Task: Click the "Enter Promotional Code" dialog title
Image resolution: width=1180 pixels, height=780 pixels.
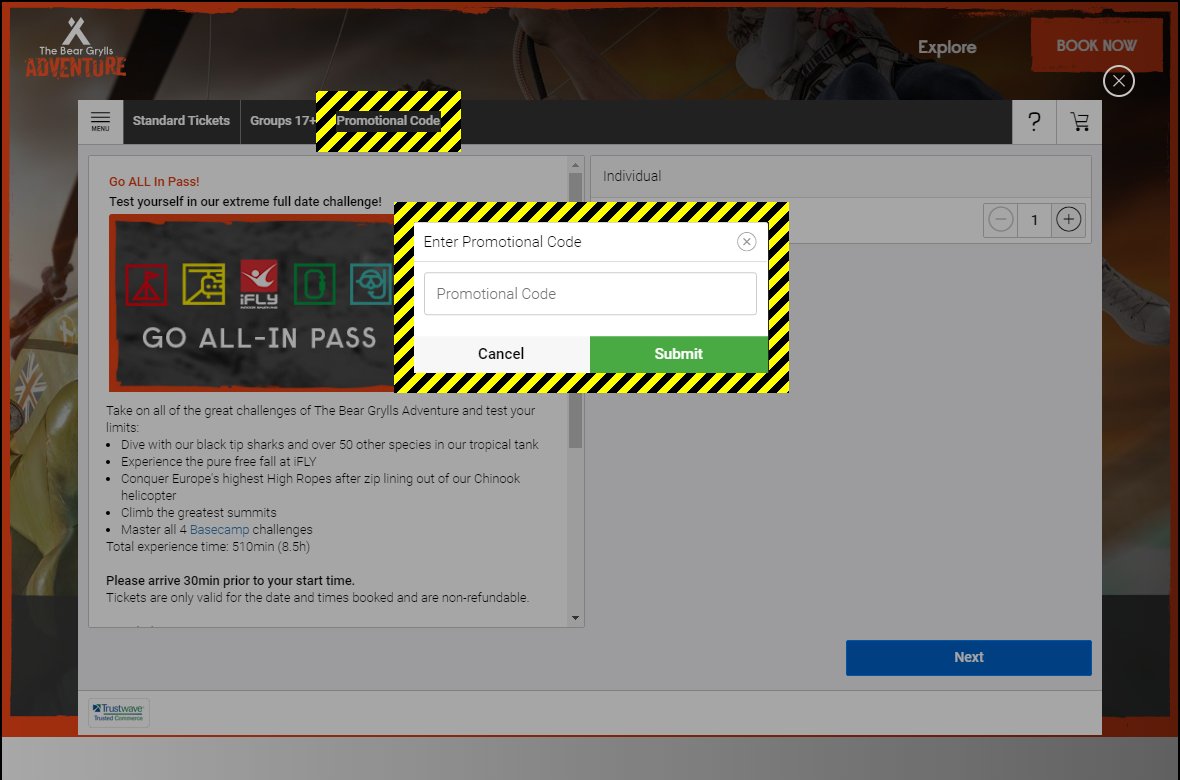Action: (x=503, y=242)
